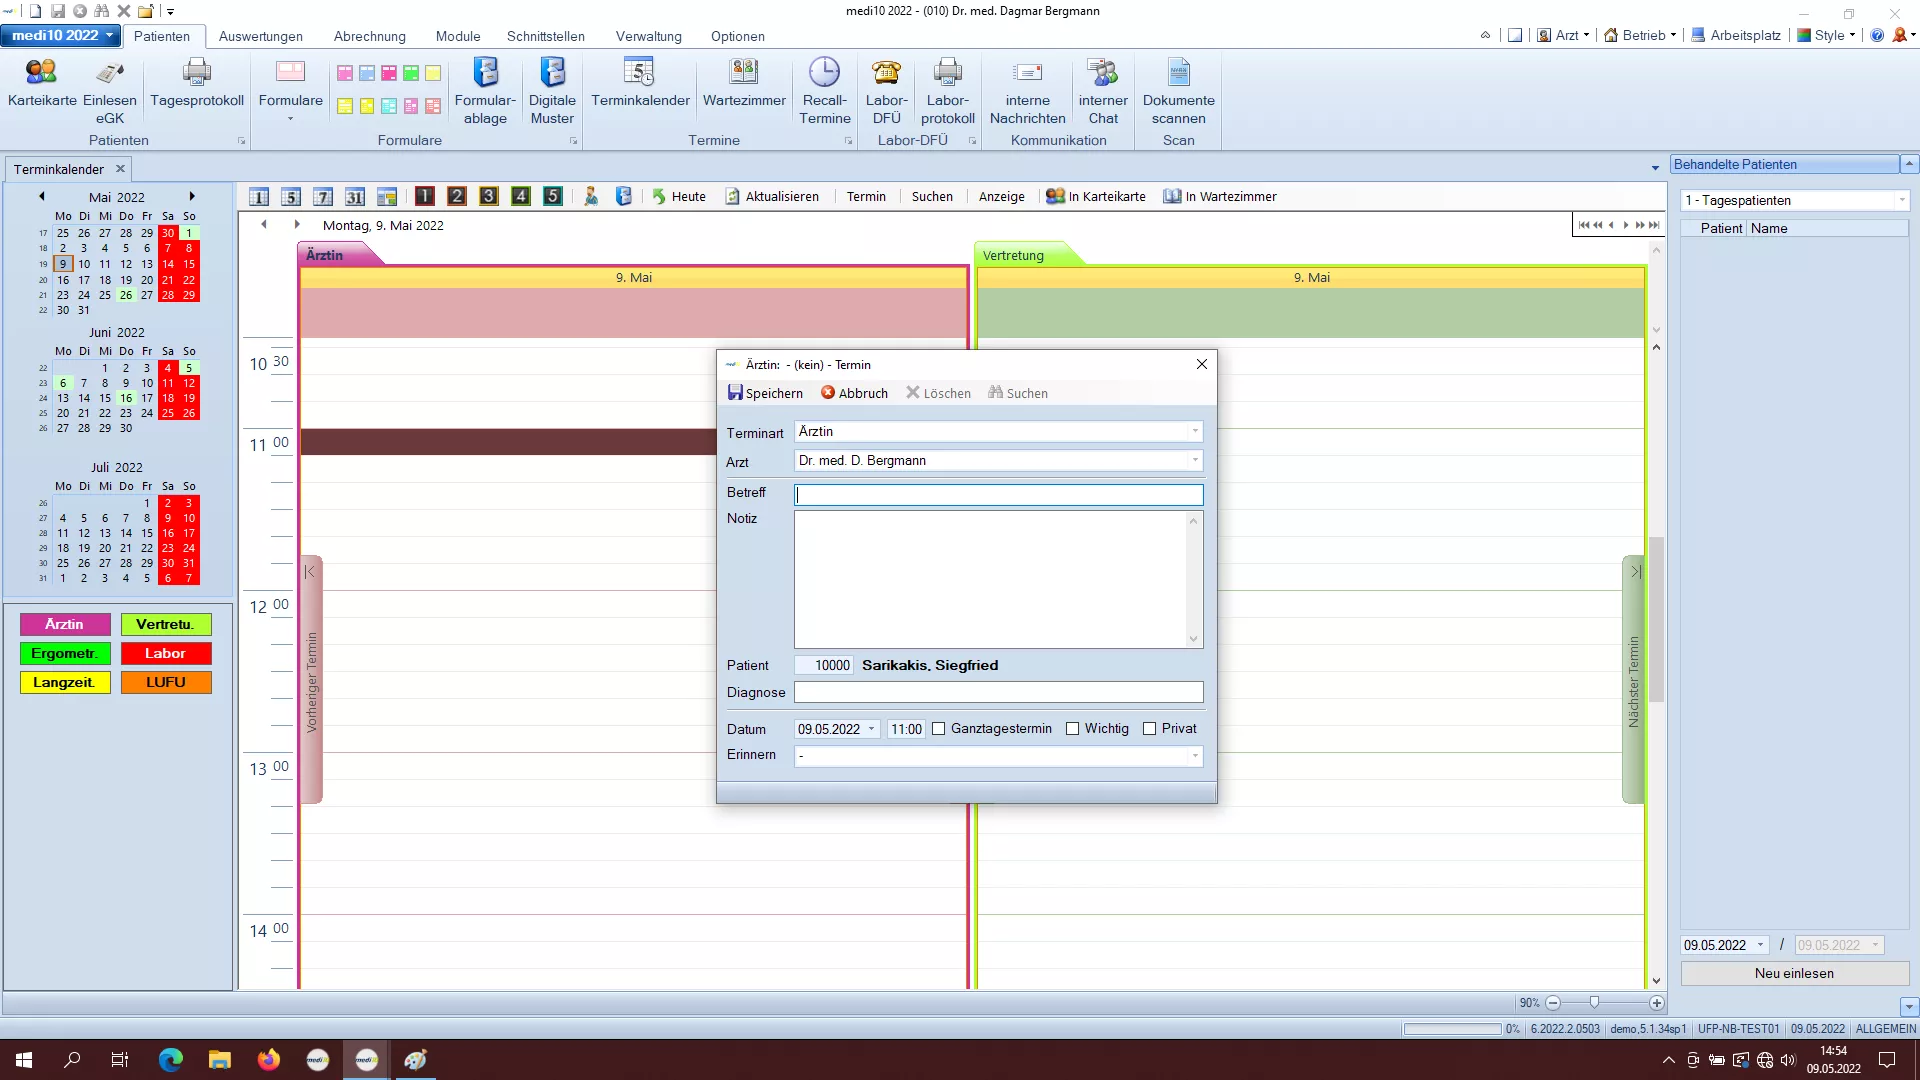Switch calendar to 5-day view icon
Screen dimensions: 1920x1080
(x=291, y=197)
